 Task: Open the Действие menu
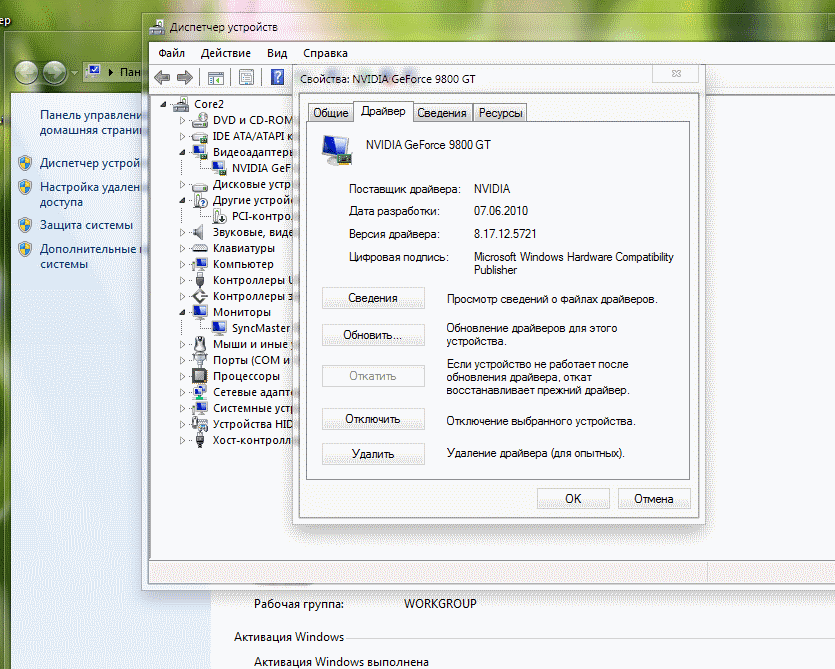(x=226, y=53)
